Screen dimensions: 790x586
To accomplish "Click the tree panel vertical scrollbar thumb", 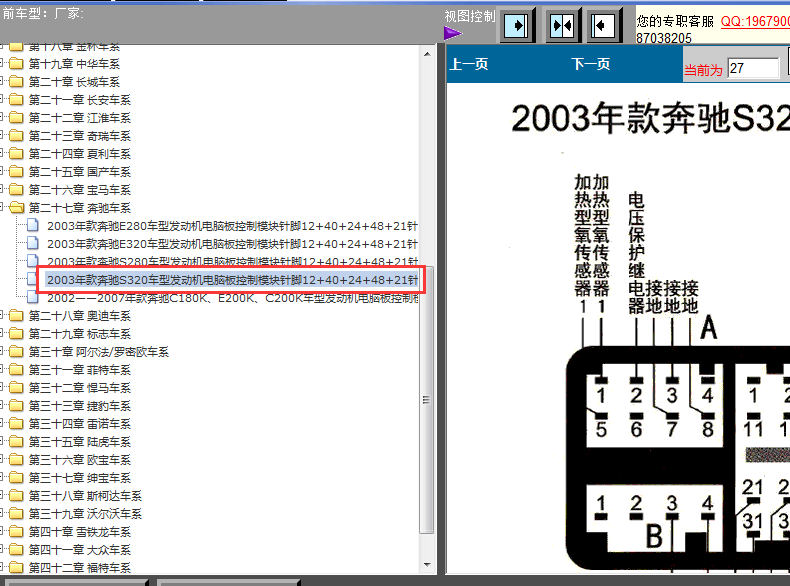I will tap(427, 400).
